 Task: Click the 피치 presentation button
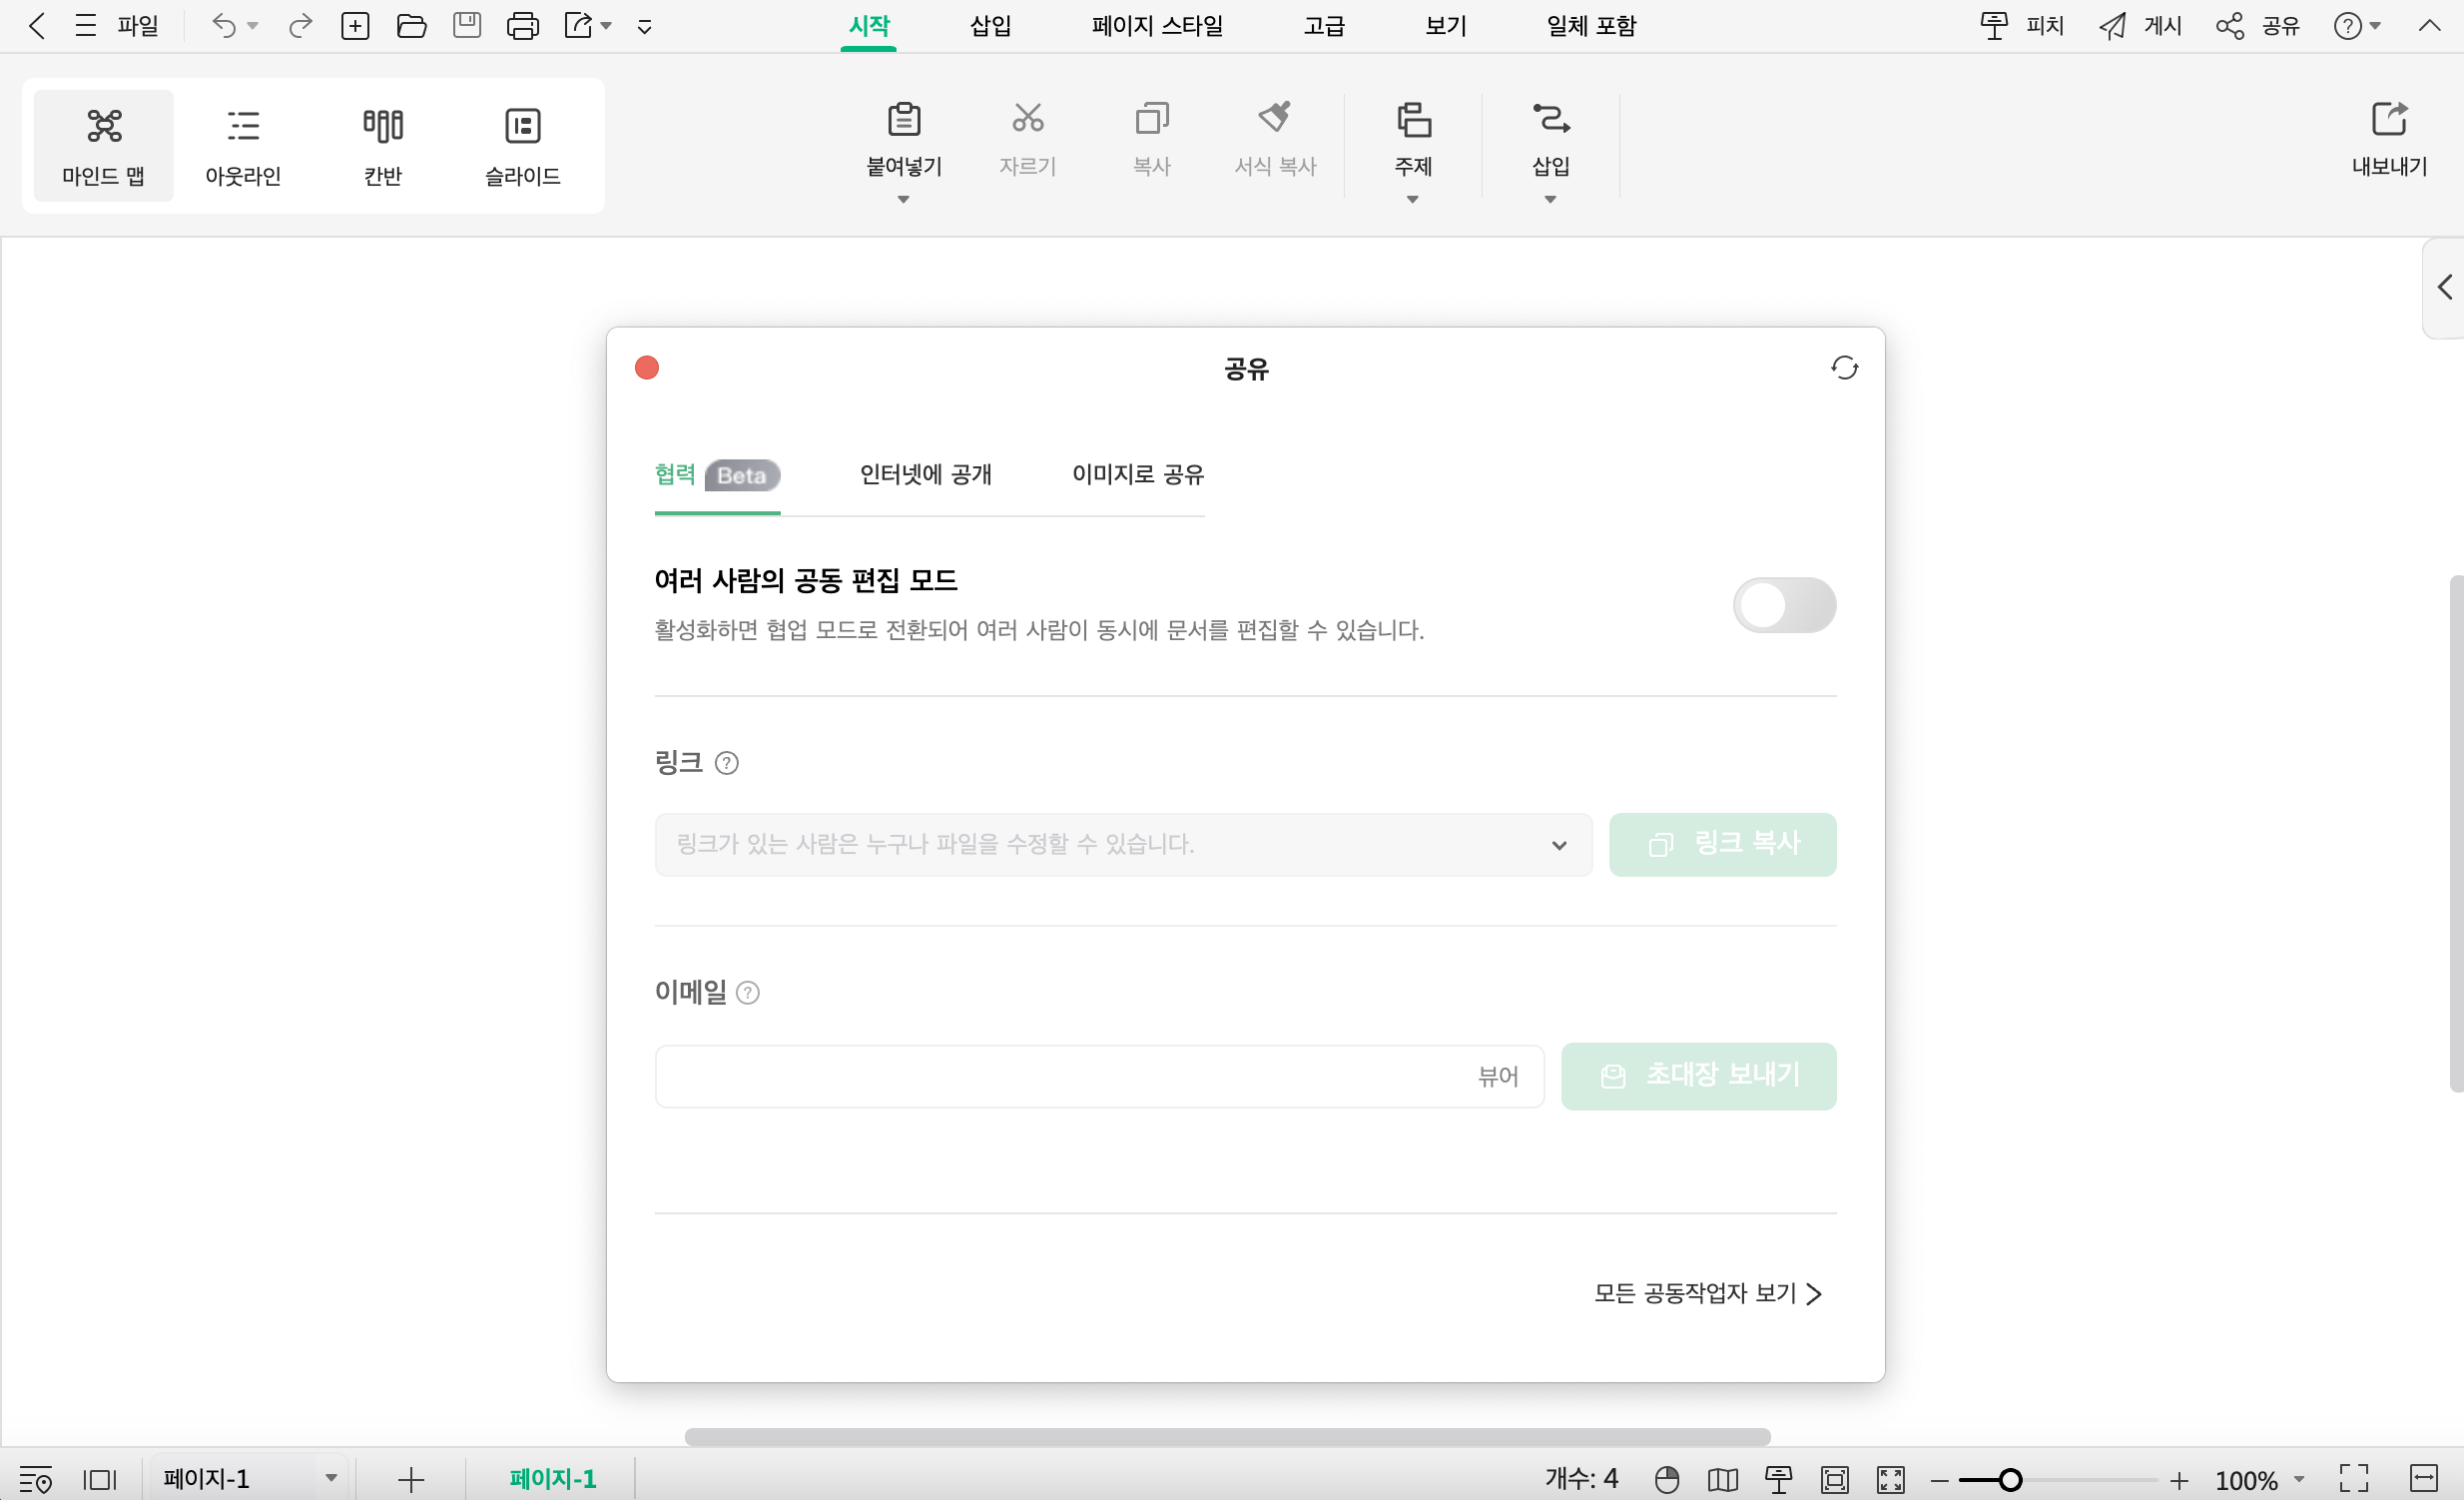(x=2022, y=26)
